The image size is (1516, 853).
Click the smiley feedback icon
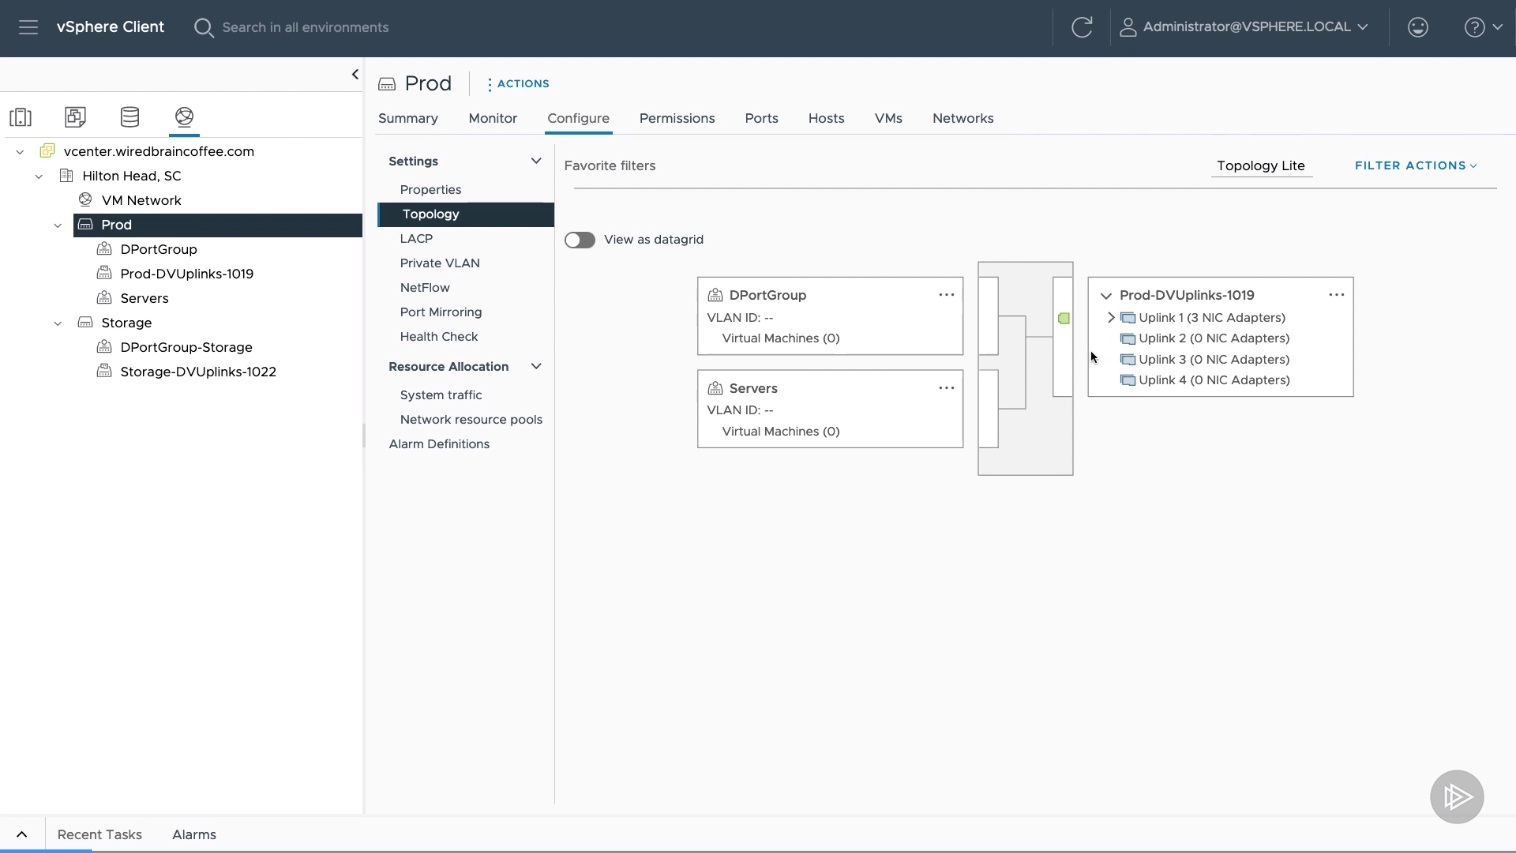pyautogui.click(x=1417, y=27)
